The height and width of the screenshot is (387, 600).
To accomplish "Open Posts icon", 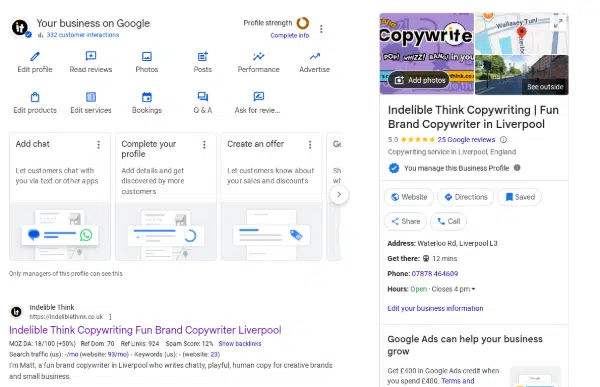I will tap(202, 56).
